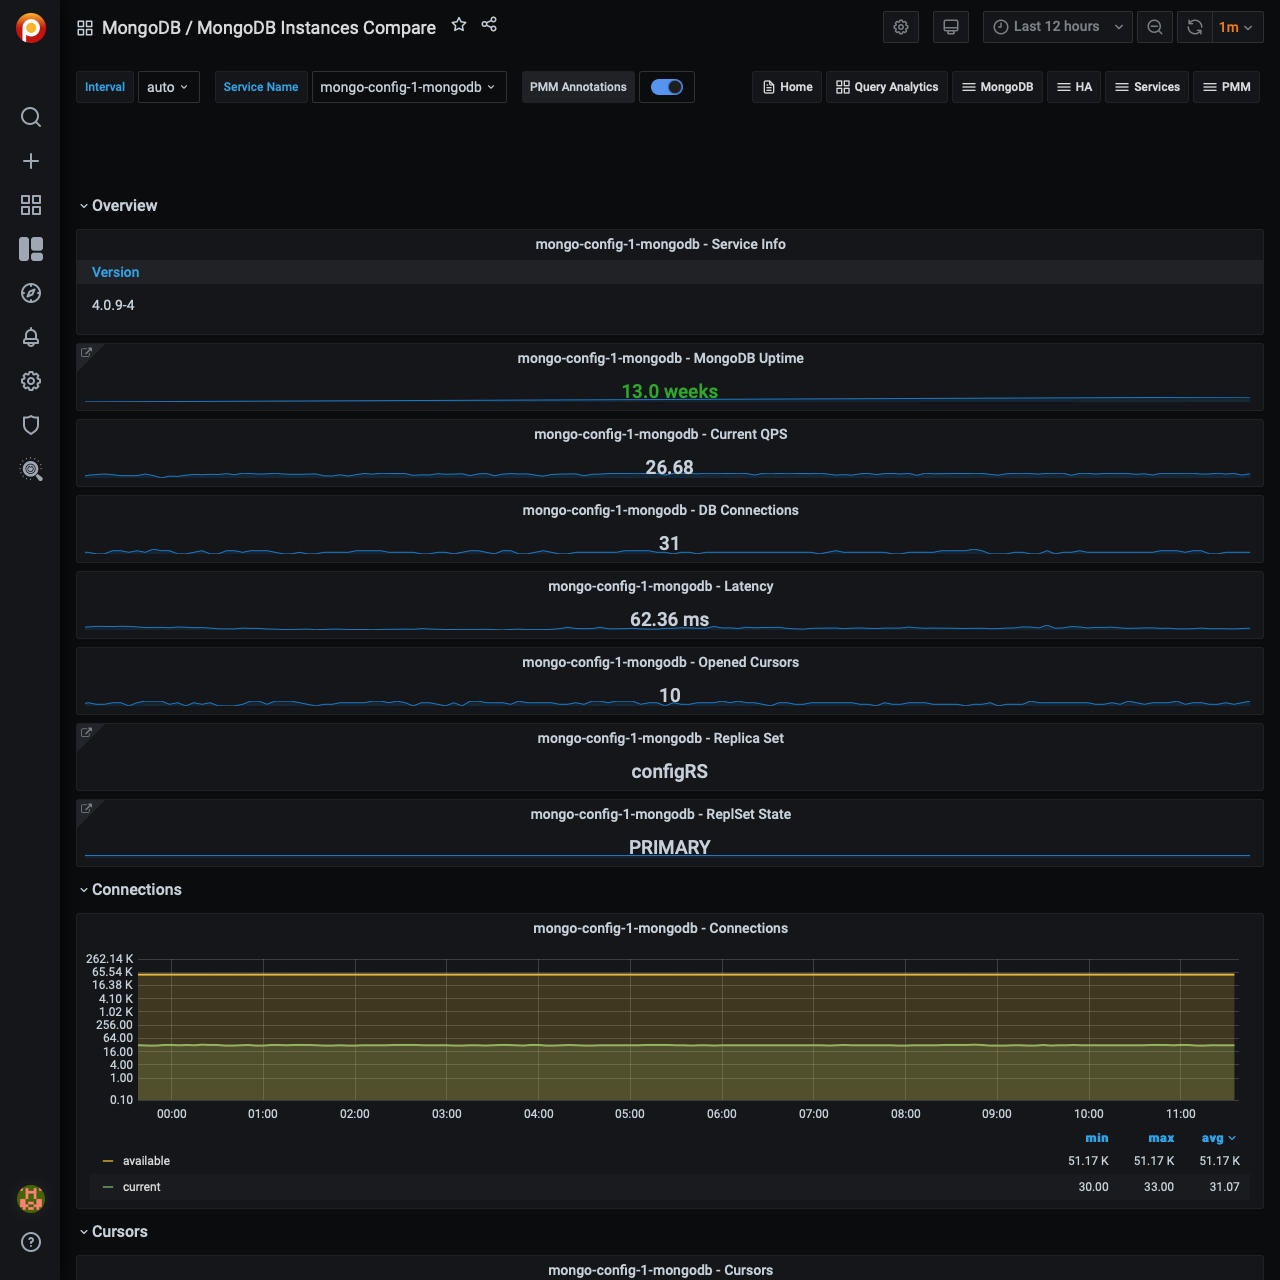Screen dimensions: 1280x1280
Task: Collapse the Overview row
Action: coord(118,205)
